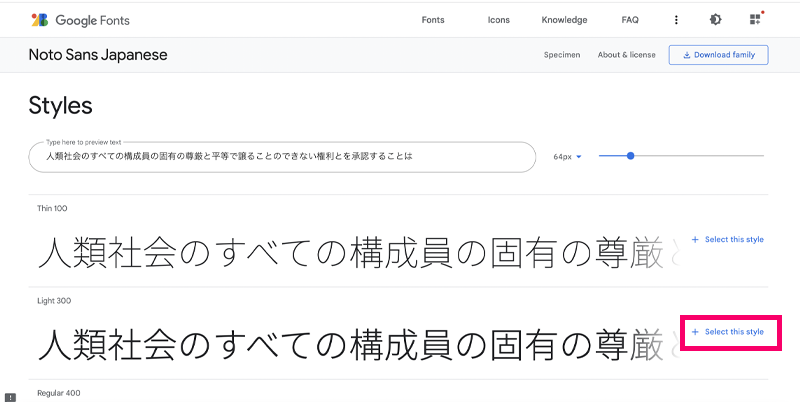Go to the Fonts navigation item
Screen dimensions: 800x402
pyautogui.click(x=433, y=20)
